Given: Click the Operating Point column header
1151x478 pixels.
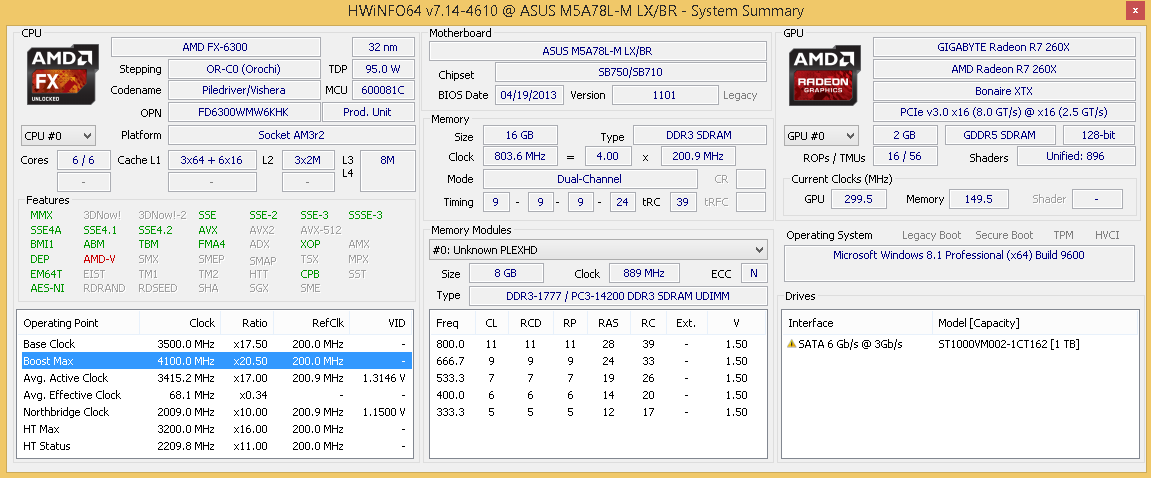Looking at the screenshot, I should point(78,323).
